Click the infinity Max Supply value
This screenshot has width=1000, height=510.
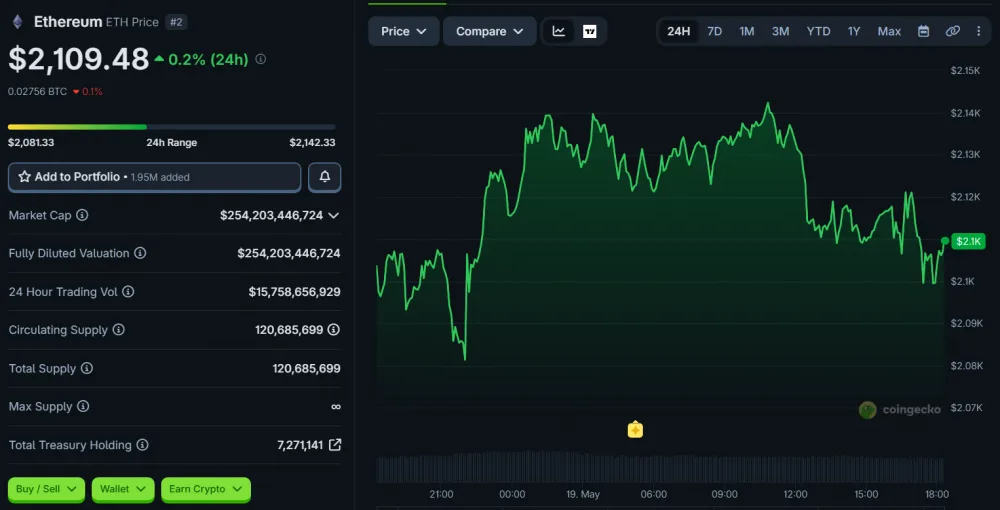point(335,407)
